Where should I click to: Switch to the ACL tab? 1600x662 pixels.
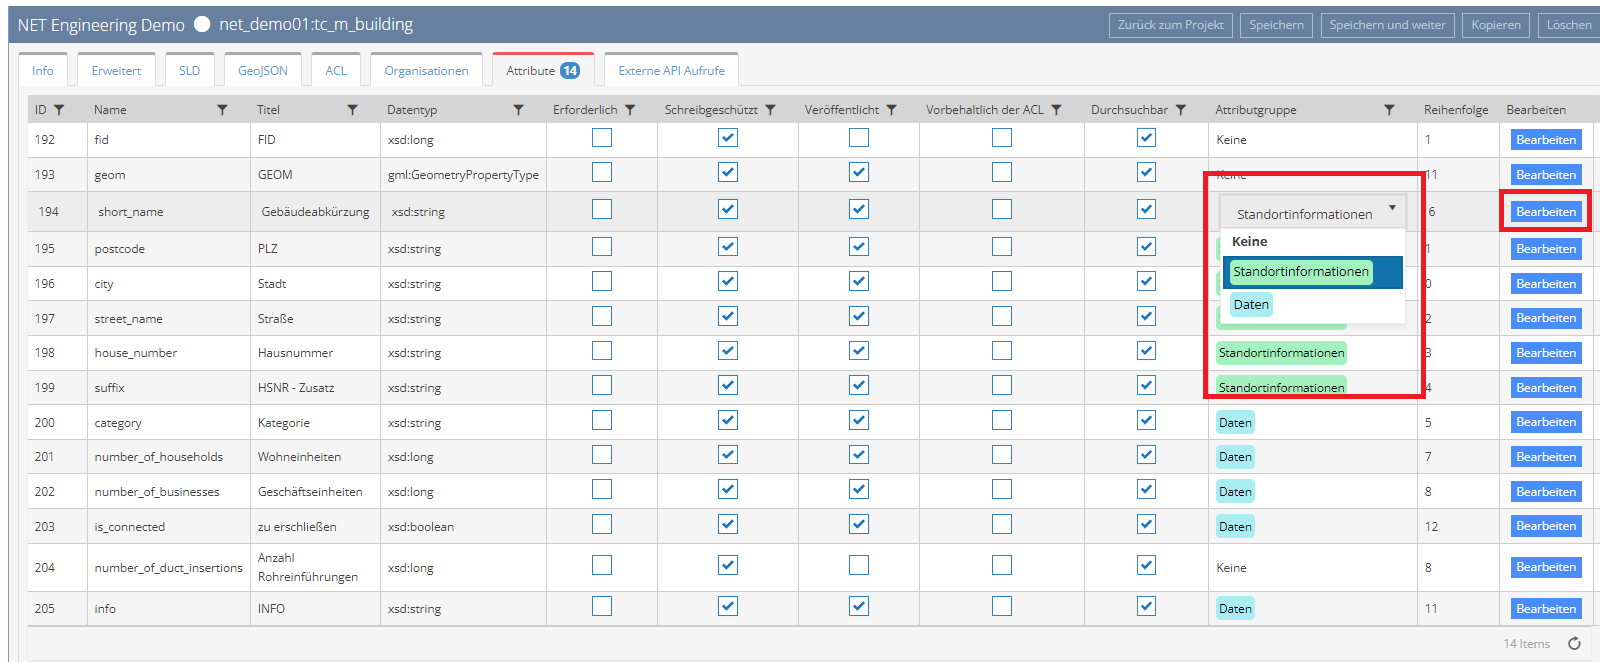336,70
